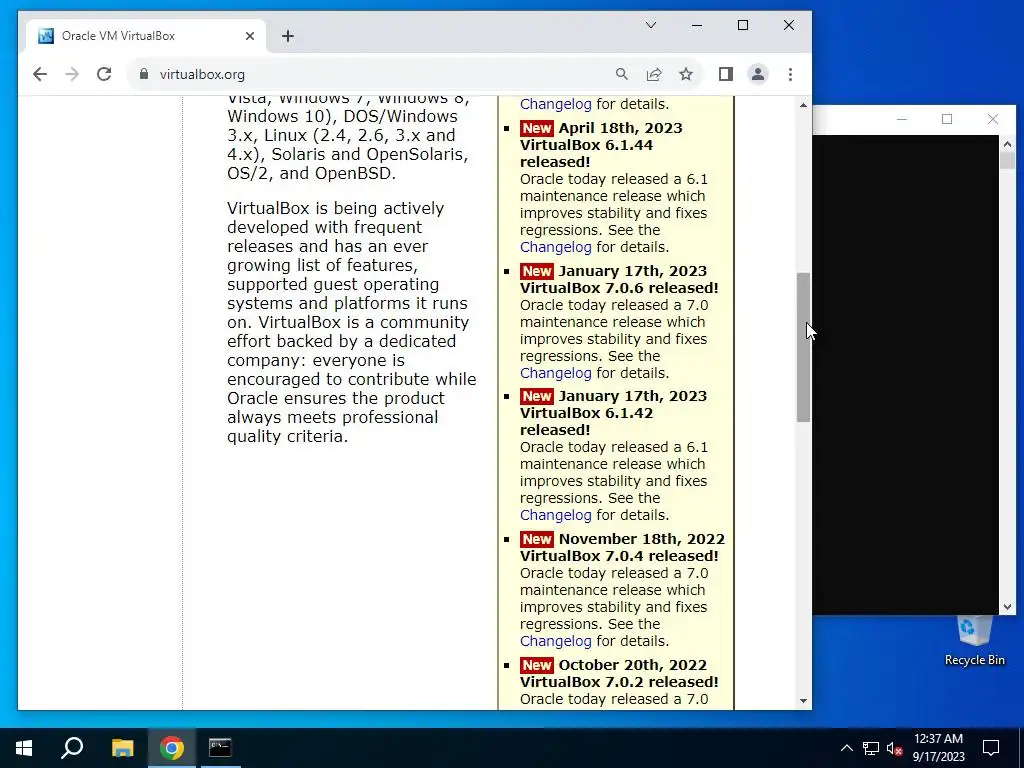
Task: Open the Changelog link for VirtualBox 6.1.44
Action: pos(556,247)
